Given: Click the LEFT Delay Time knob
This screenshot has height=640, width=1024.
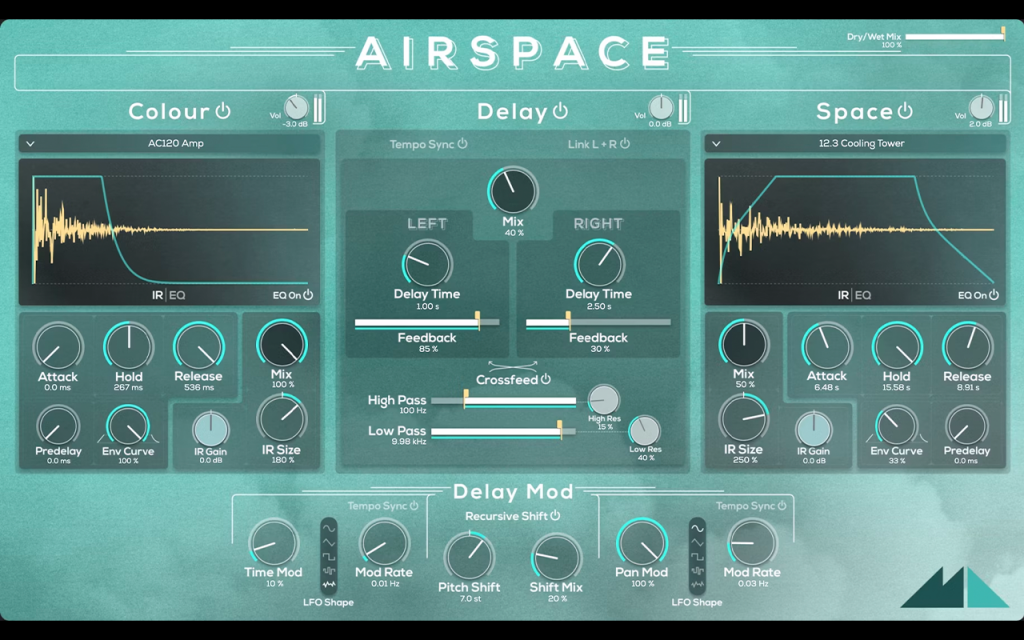Looking at the screenshot, I should click(x=427, y=264).
